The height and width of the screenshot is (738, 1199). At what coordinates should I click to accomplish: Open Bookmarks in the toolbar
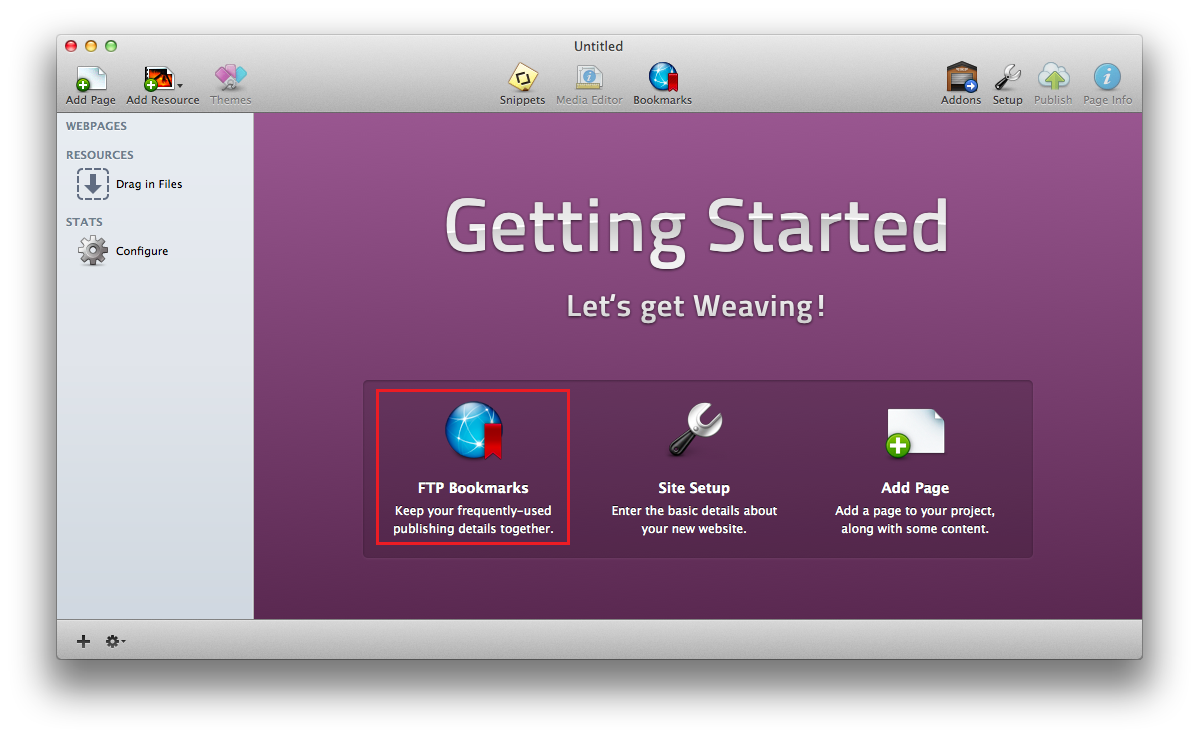pos(662,77)
